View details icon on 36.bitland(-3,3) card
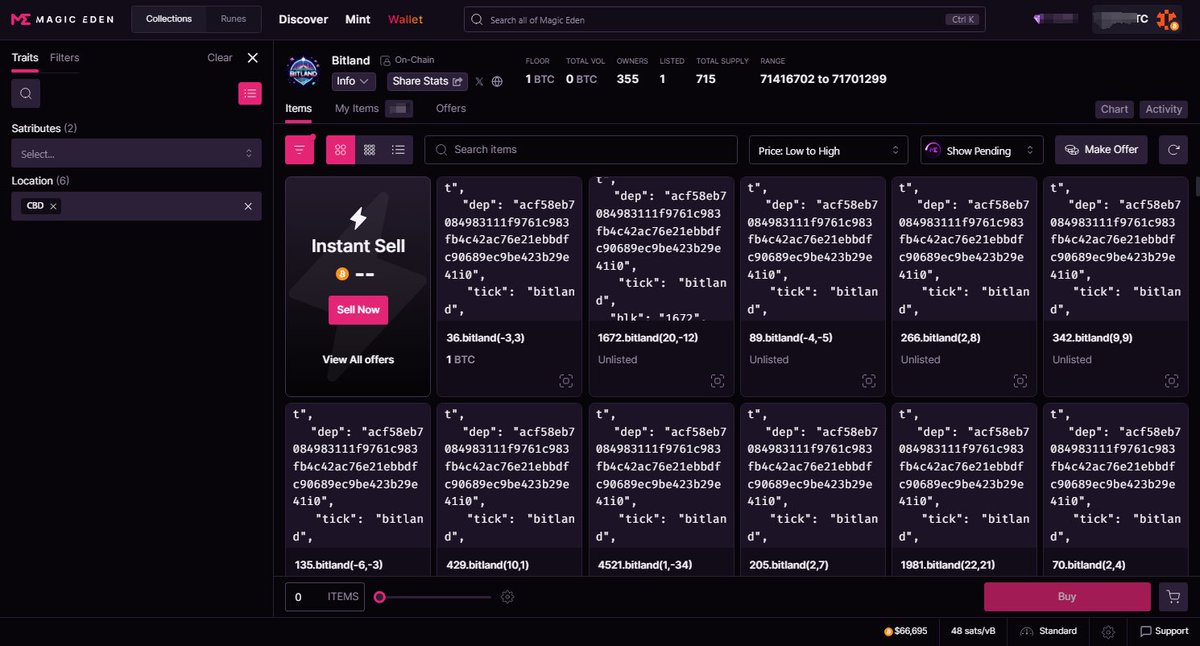Screen dimensions: 1200x646 coord(566,381)
